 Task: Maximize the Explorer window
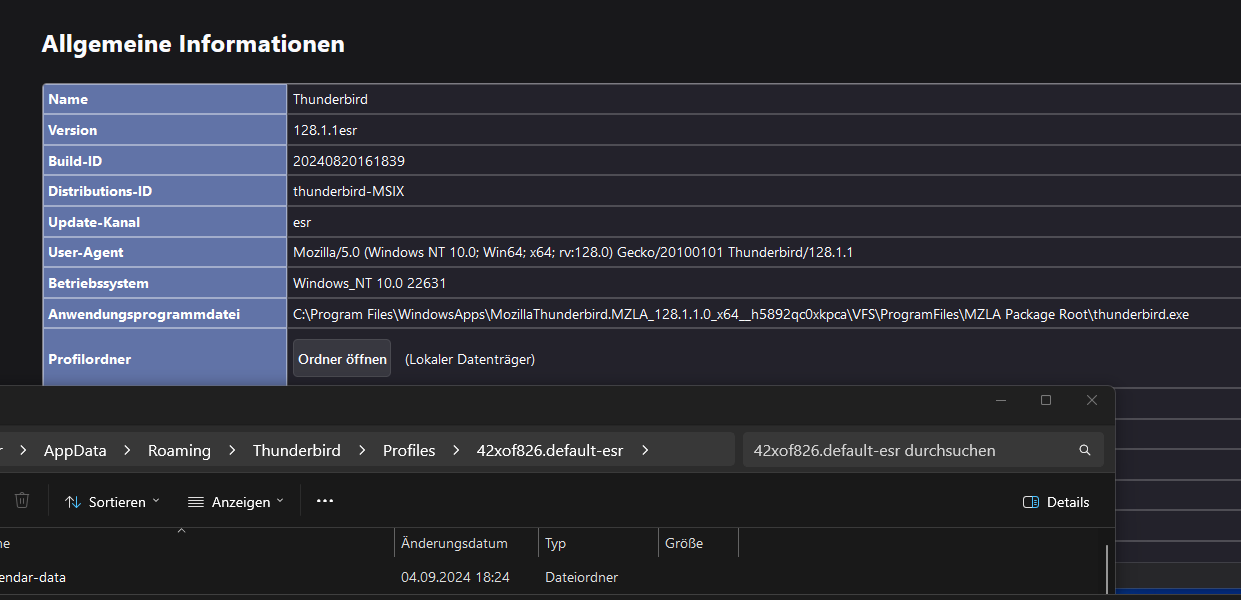tap(1046, 400)
